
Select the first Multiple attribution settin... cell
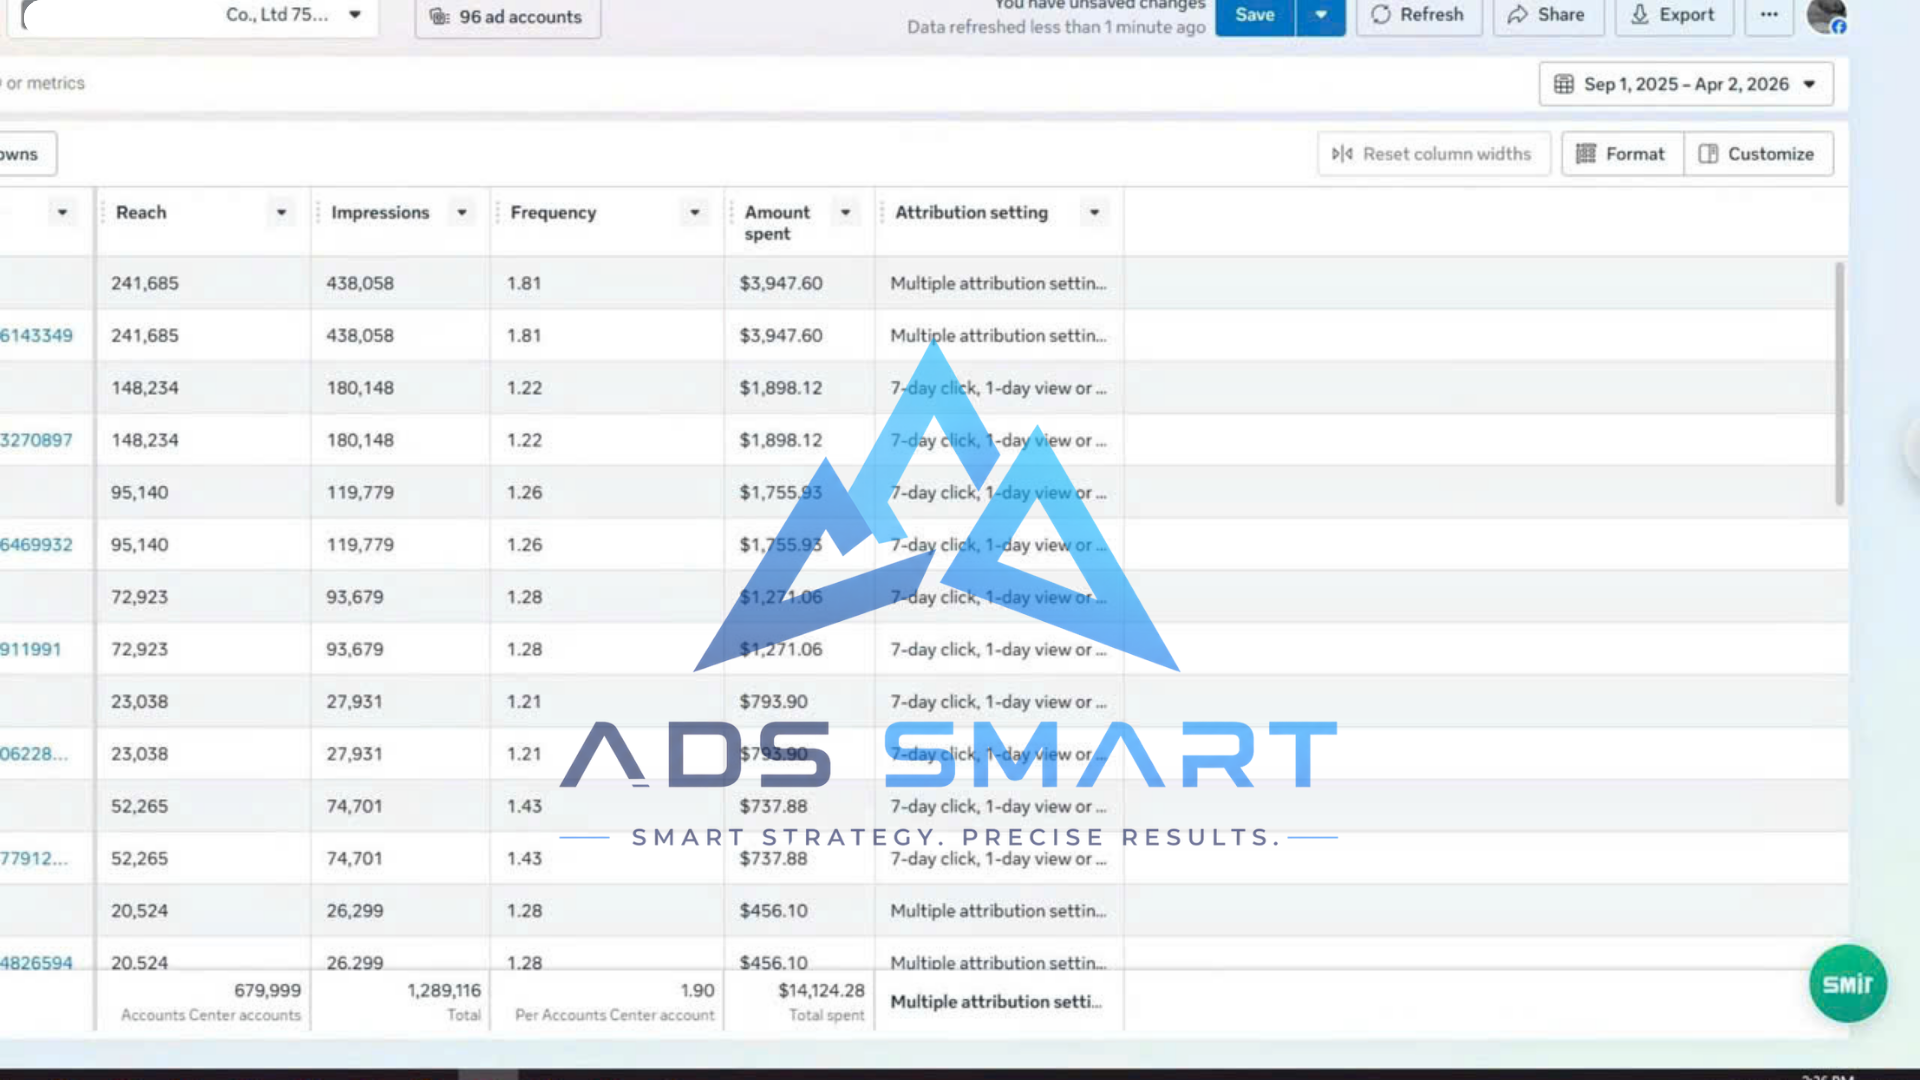point(998,283)
